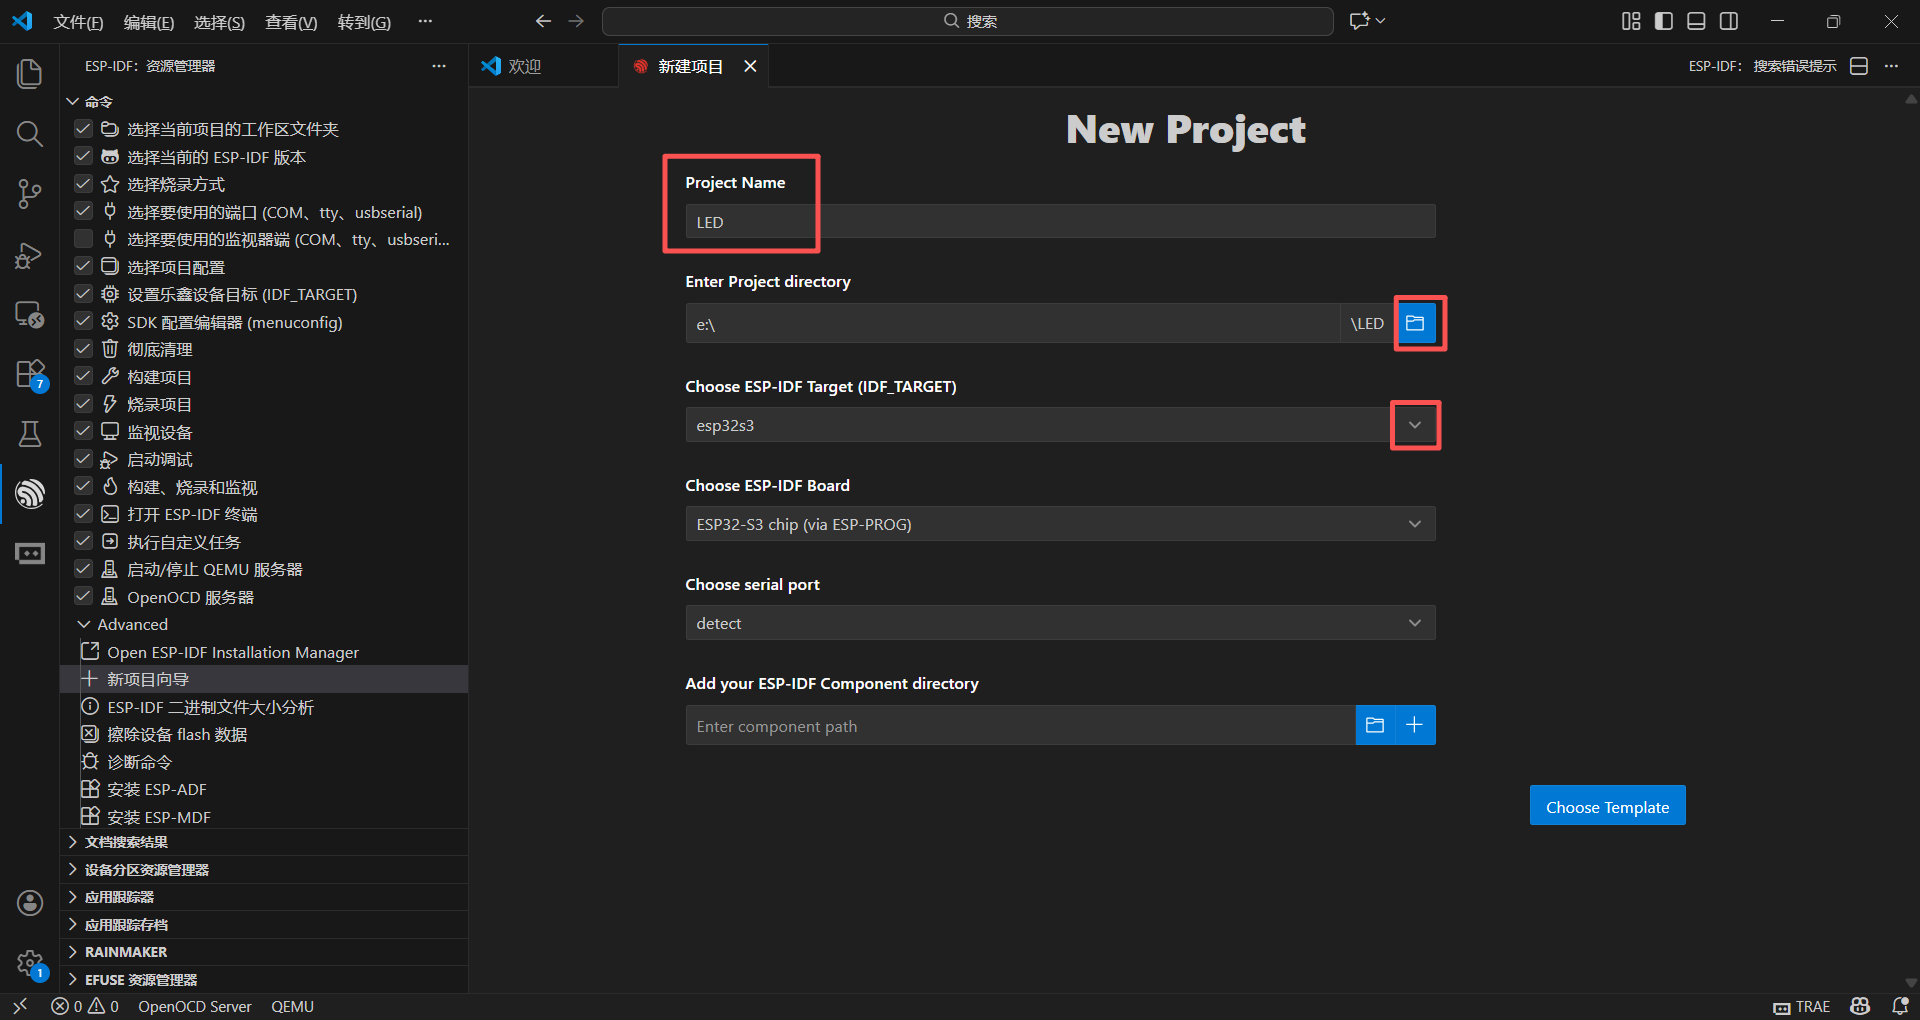Open Extensions view with update badge

click(30, 375)
